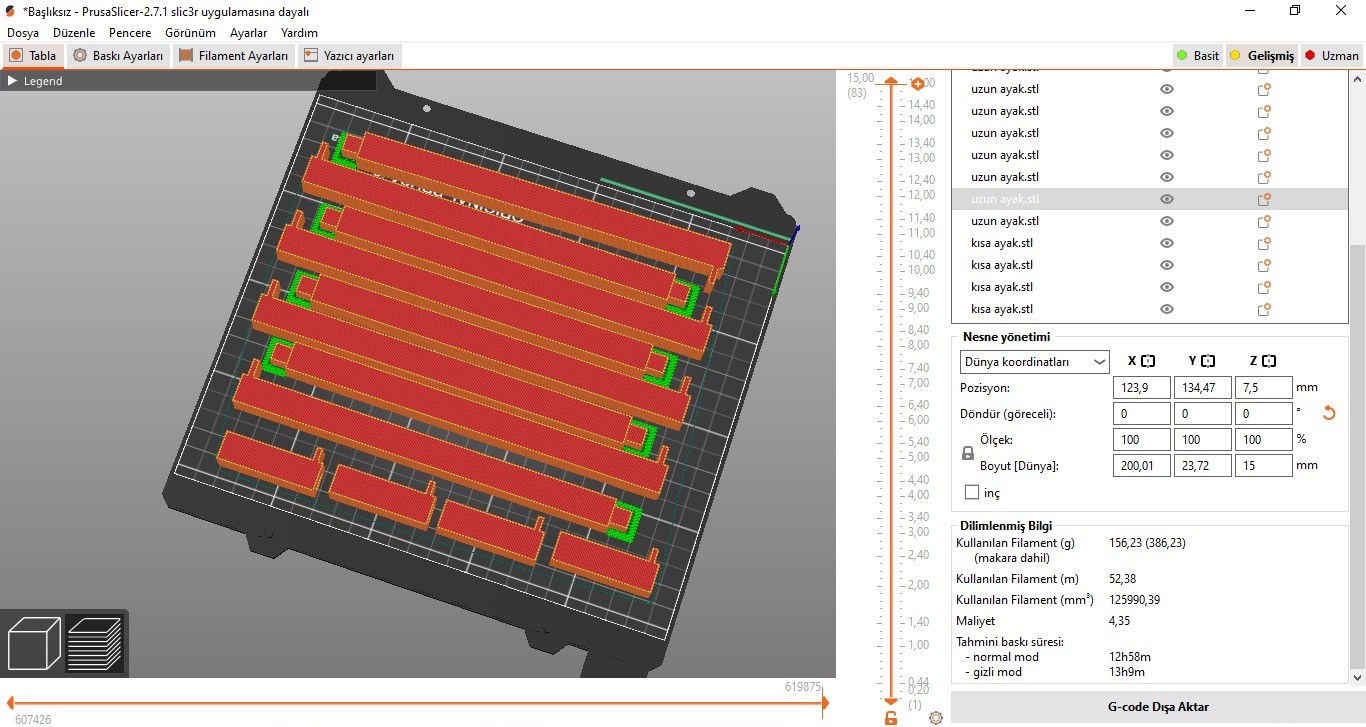Open the Ayarlar menu
This screenshot has width=1366, height=727.
point(249,33)
